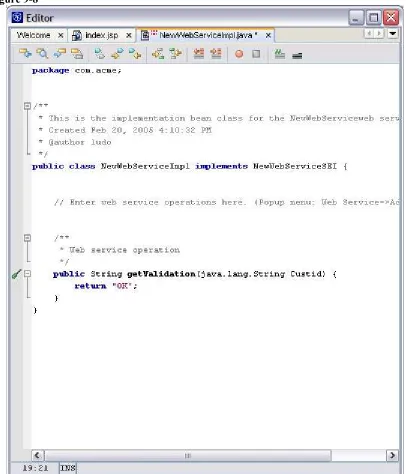This screenshot has width=406, height=474.
Task: Click the green gutter annotation beside getValidation
Action: tap(17, 274)
